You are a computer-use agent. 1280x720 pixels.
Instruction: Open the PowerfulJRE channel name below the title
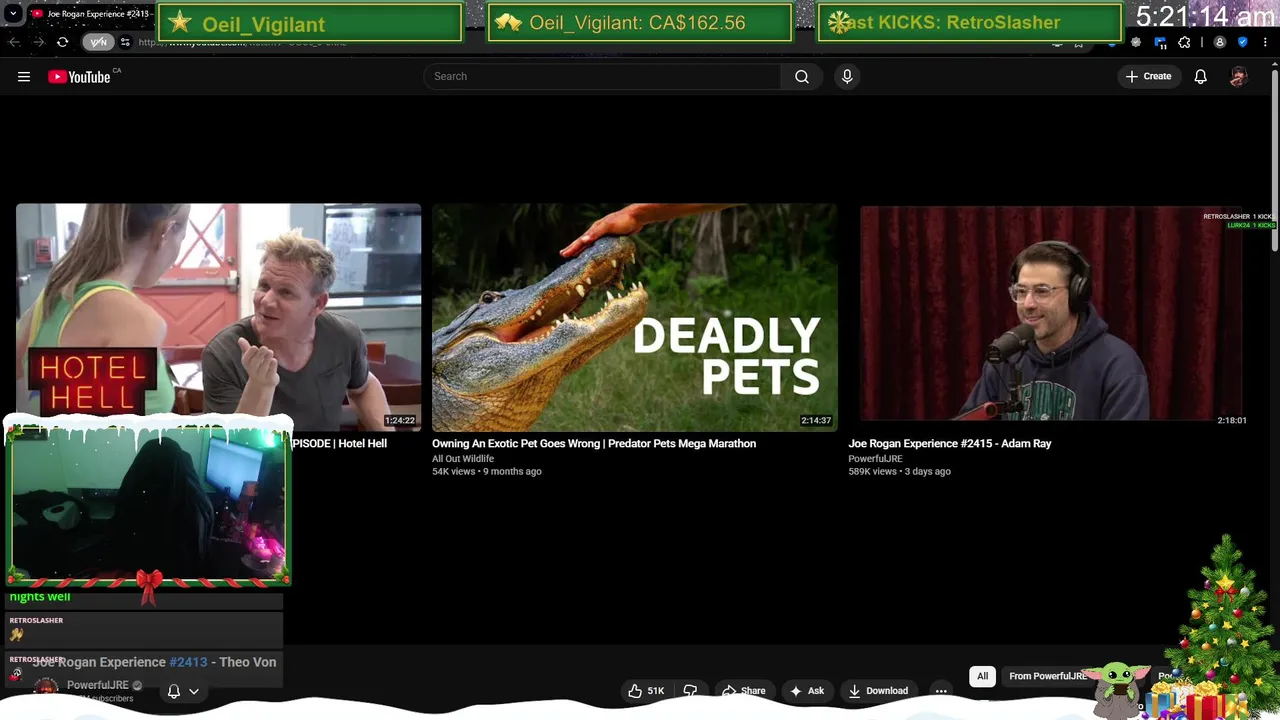[98, 686]
